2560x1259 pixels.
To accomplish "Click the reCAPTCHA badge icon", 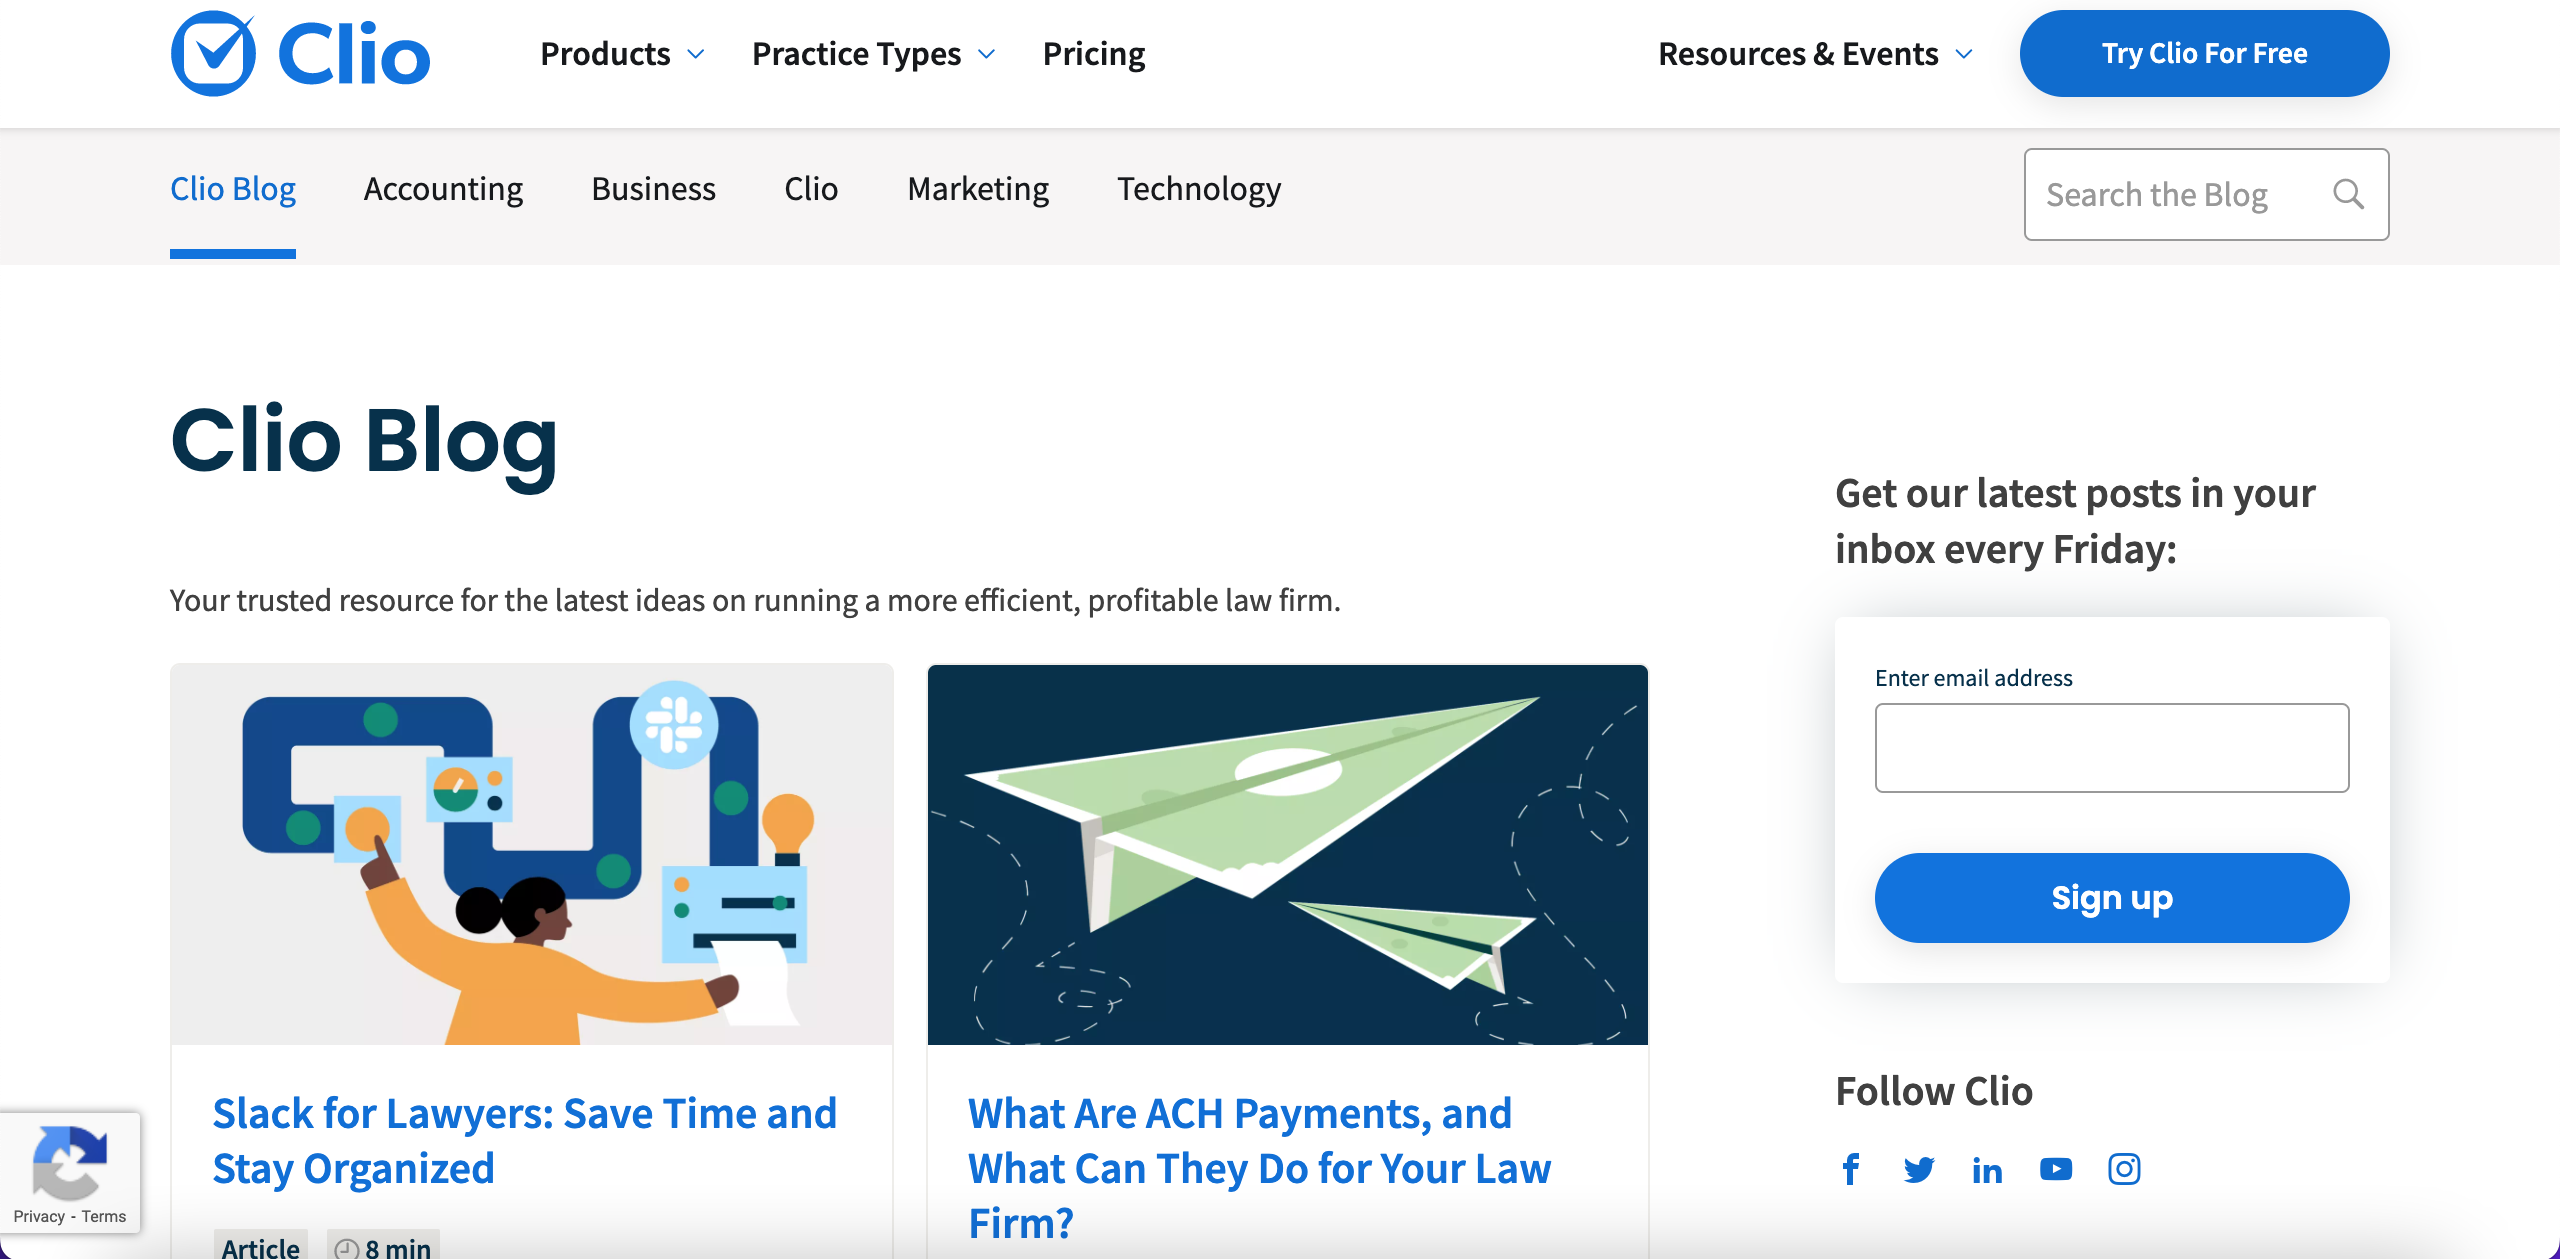I will click(69, 1162).
